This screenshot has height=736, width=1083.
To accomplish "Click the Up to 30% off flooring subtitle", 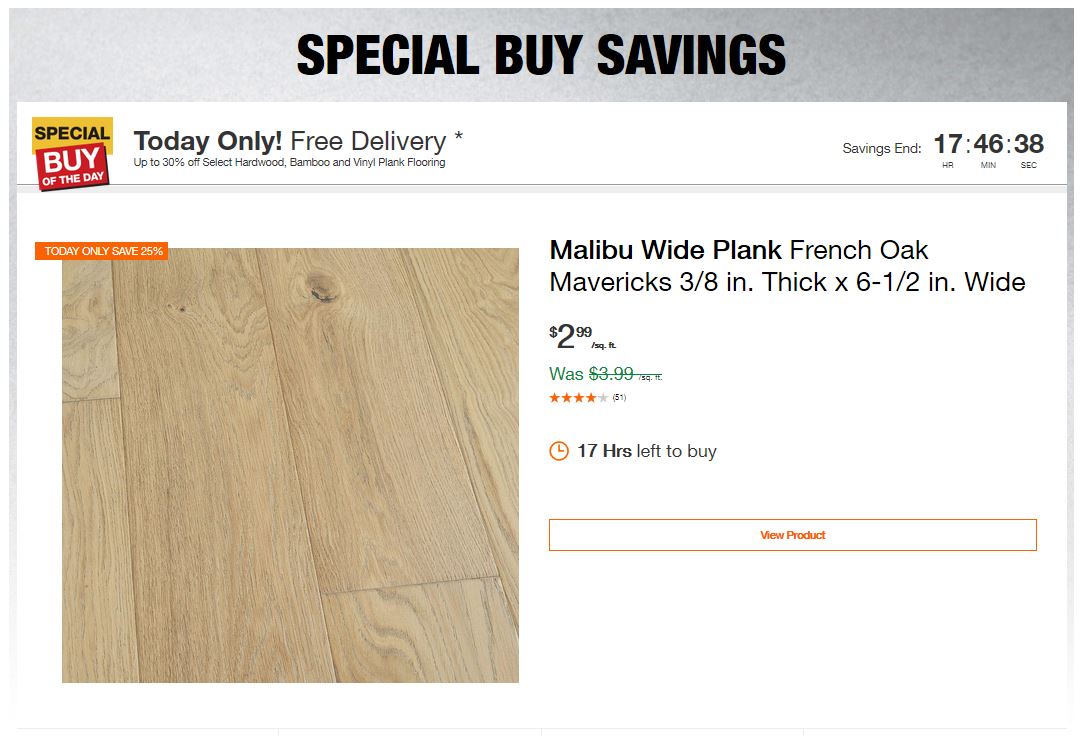I will point(289,162).
